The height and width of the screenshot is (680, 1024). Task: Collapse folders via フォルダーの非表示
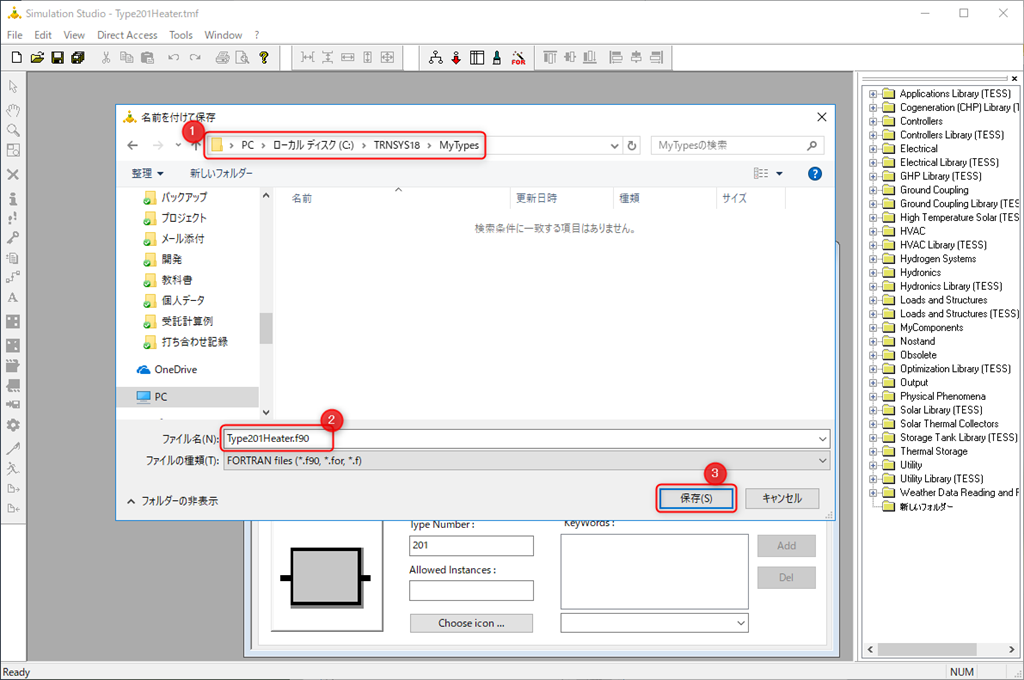pos(172,500)
